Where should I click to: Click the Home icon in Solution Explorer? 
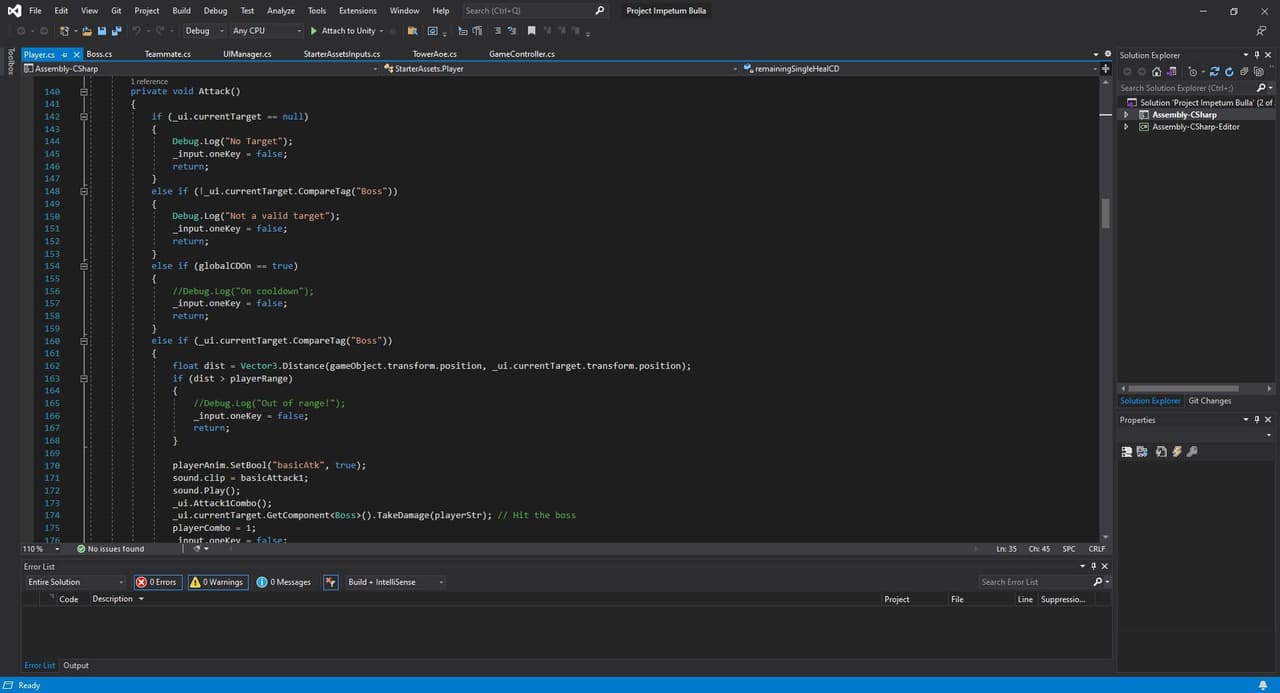[x=1156, y=71]
